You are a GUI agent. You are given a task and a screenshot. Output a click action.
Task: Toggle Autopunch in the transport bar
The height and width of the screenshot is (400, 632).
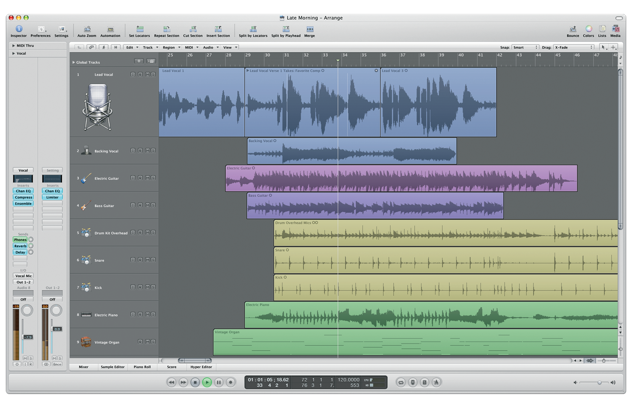413,382
